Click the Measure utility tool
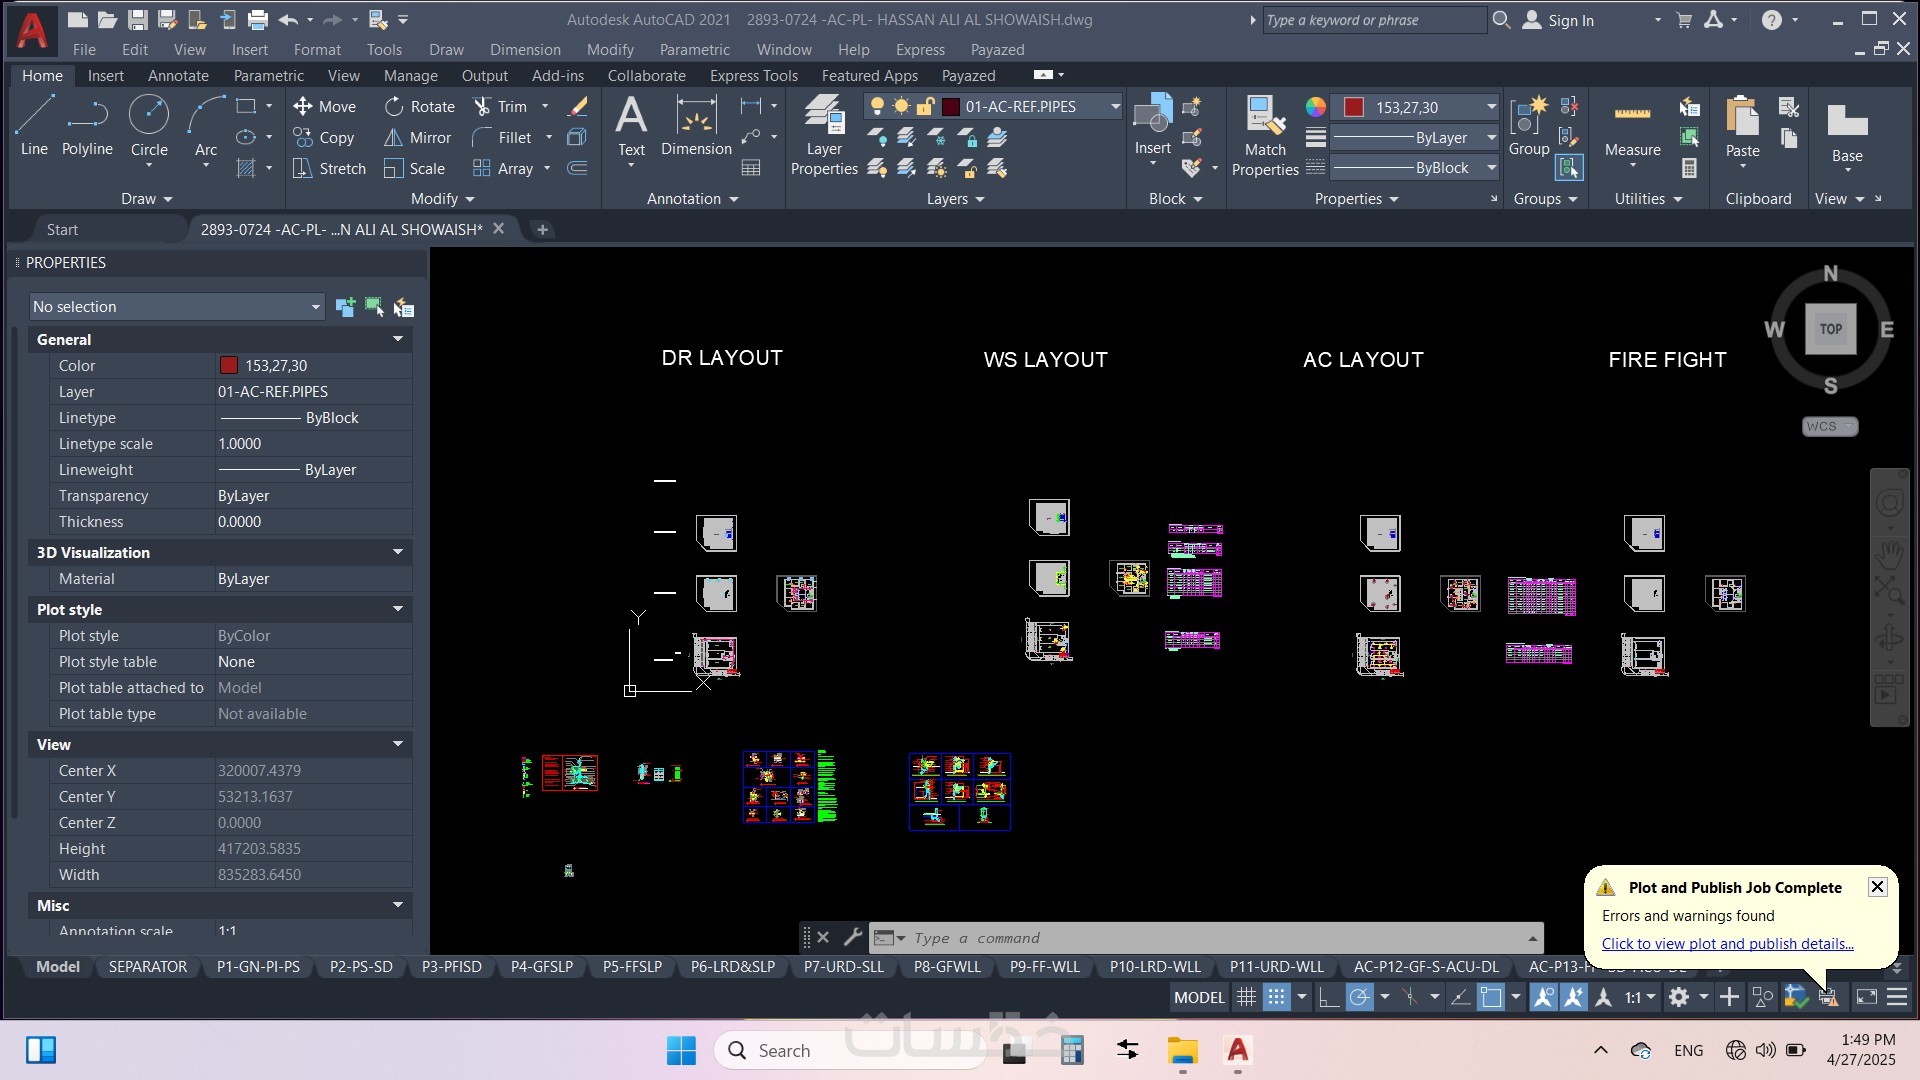This screenshot has width=1920, height=1080. pos(1632,126)
